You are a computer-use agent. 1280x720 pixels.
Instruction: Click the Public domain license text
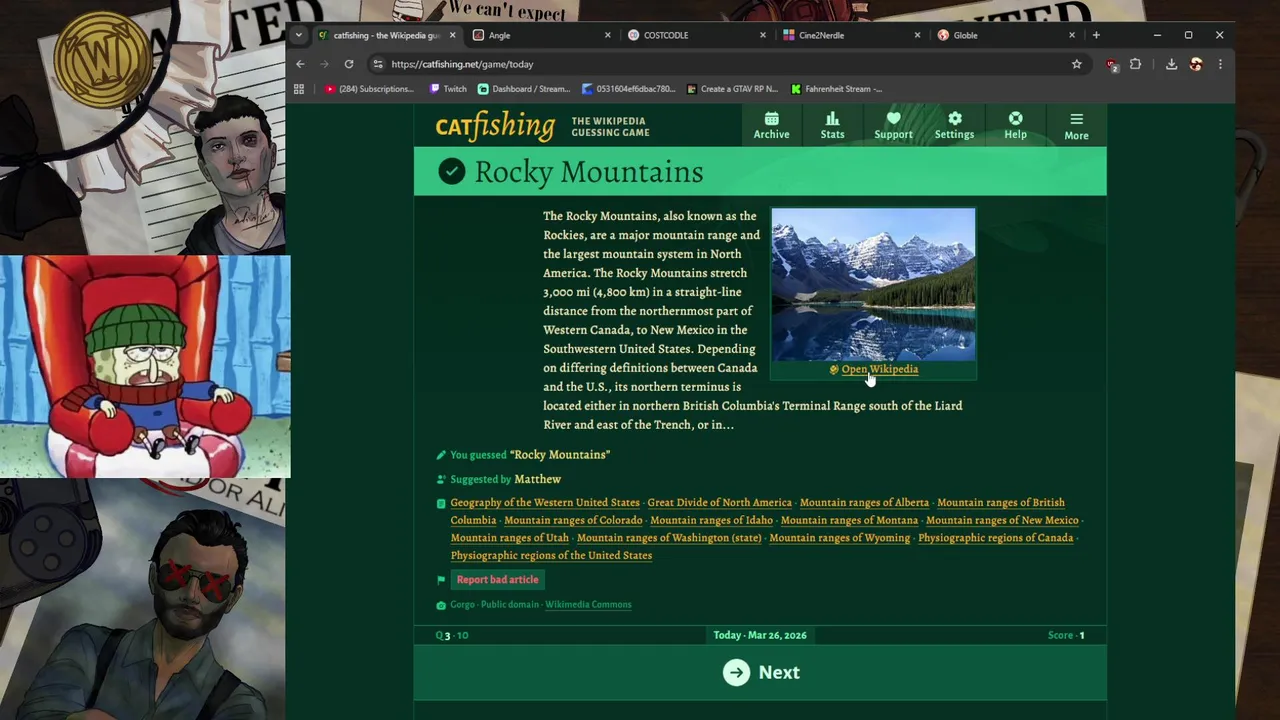[x=509, y=604]
